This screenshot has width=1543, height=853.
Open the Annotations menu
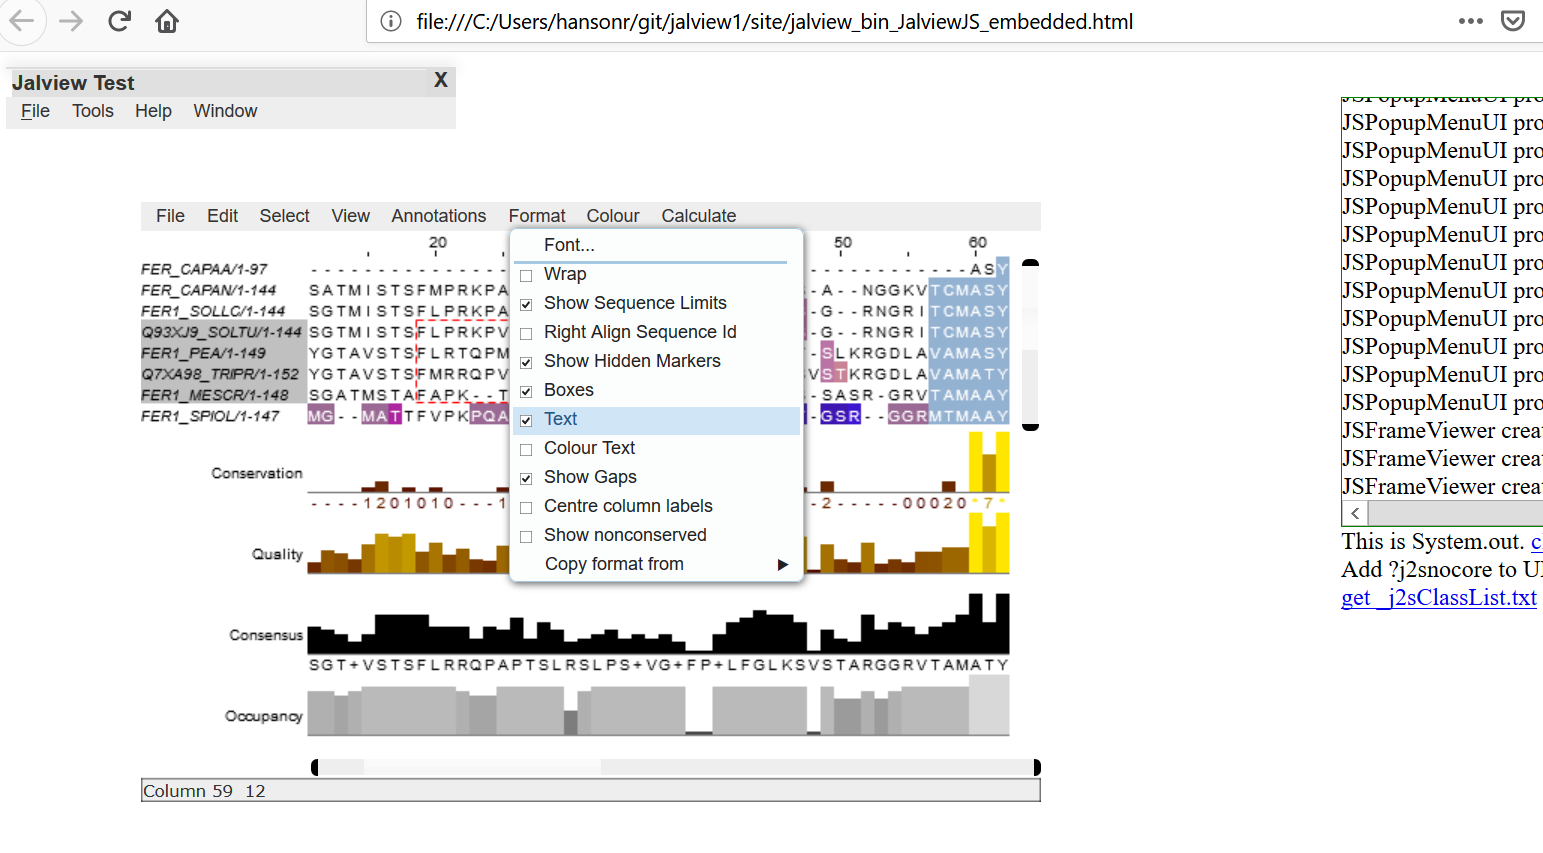(439, 216)
